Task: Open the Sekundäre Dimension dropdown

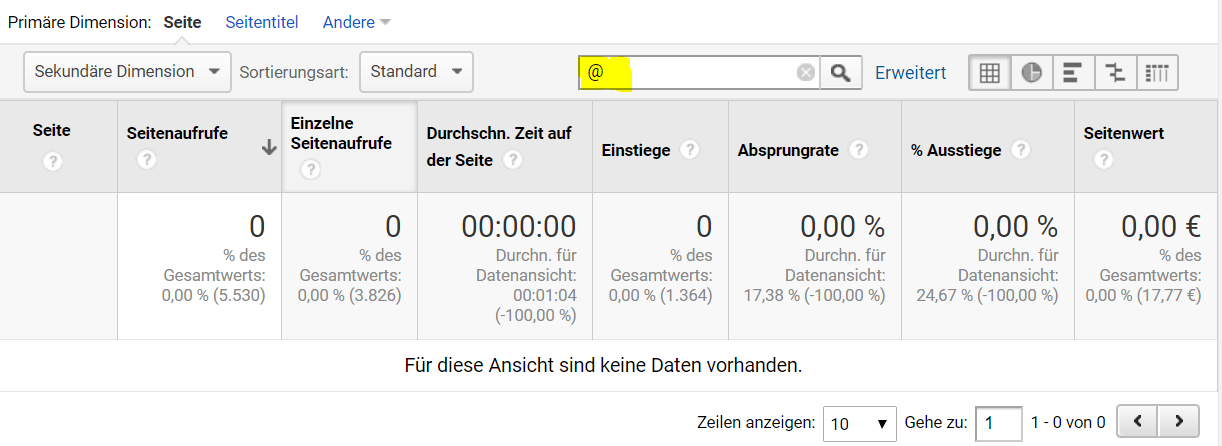Action: click(127, 72)
